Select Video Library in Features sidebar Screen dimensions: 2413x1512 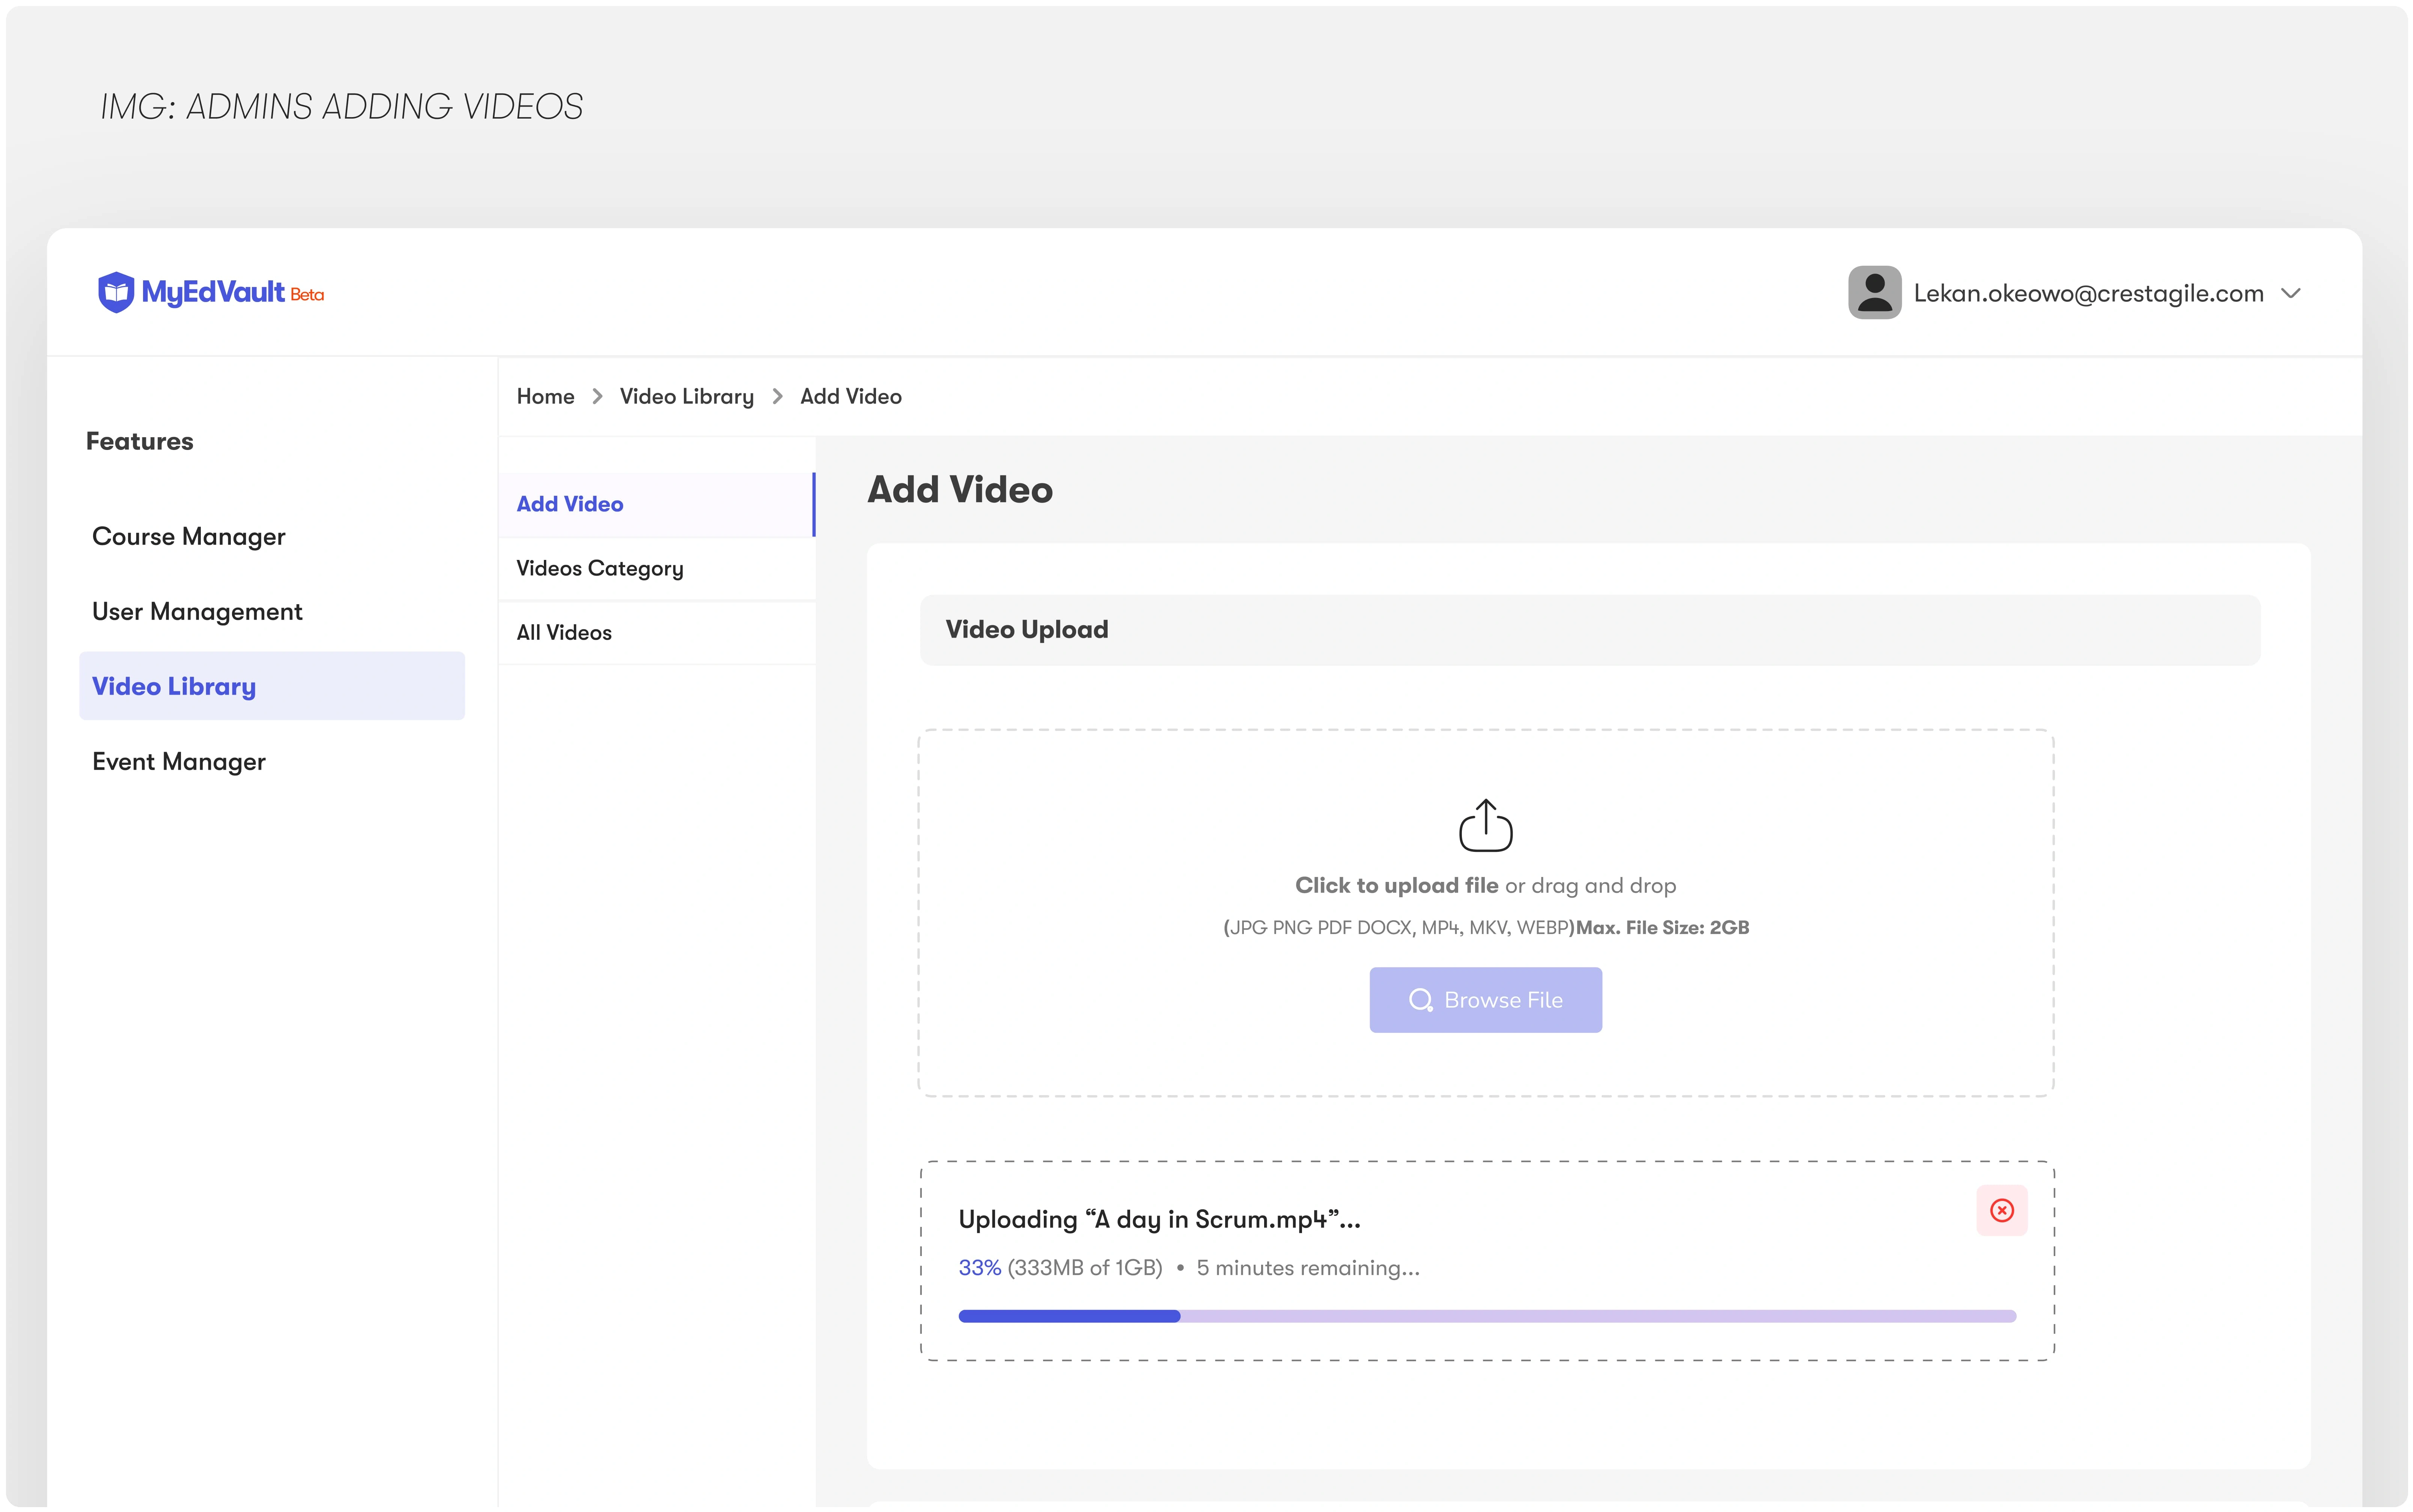[x=272, y=686]
